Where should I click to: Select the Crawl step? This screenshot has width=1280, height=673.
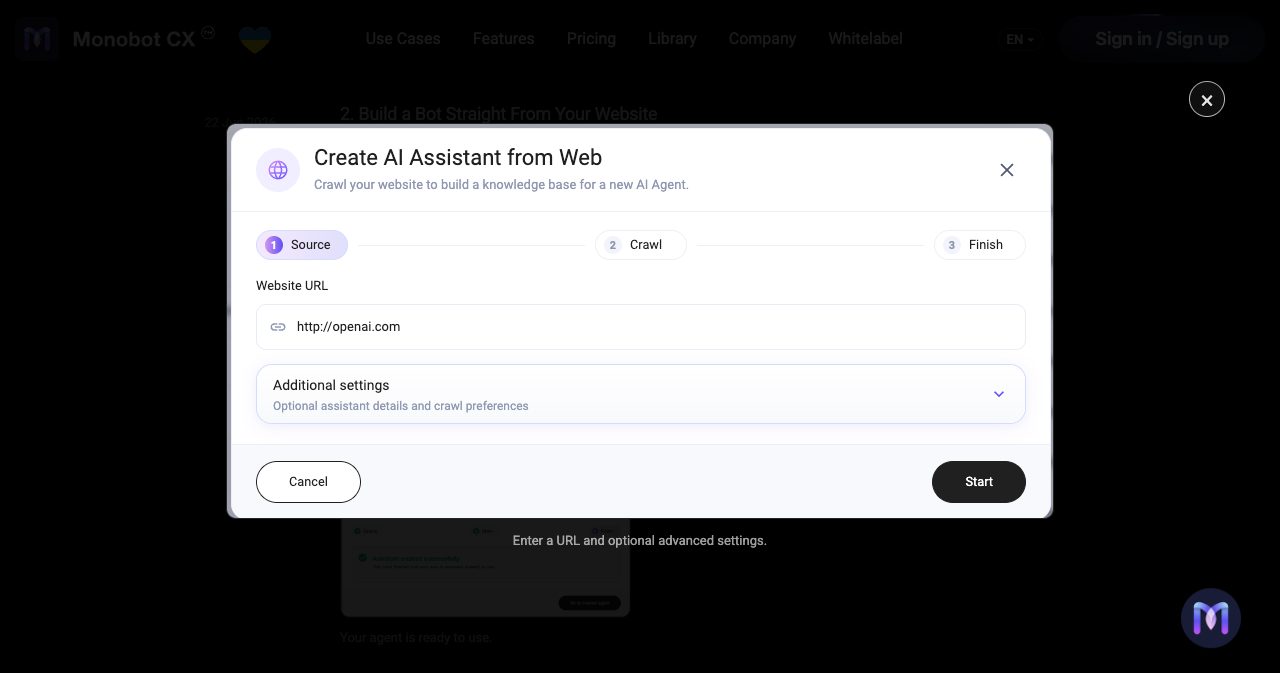coord(640,245)
